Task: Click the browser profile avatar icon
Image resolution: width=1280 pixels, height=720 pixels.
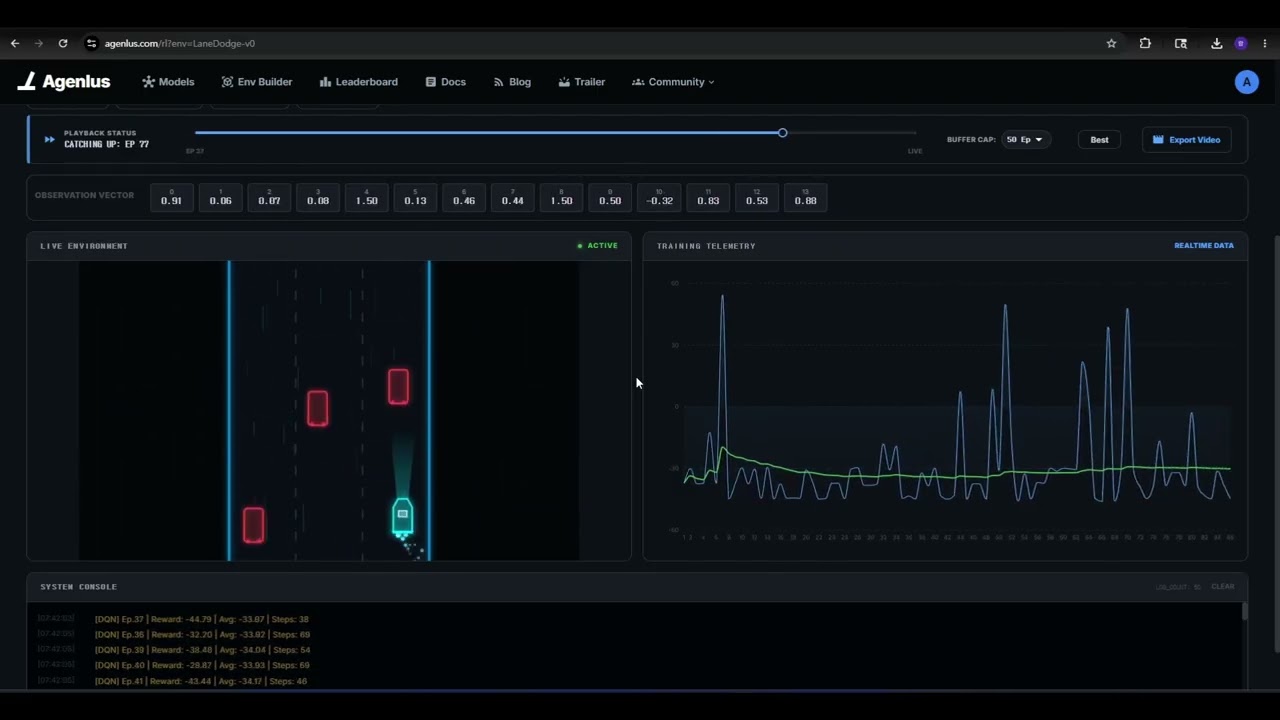Action: coord(1241,44)
